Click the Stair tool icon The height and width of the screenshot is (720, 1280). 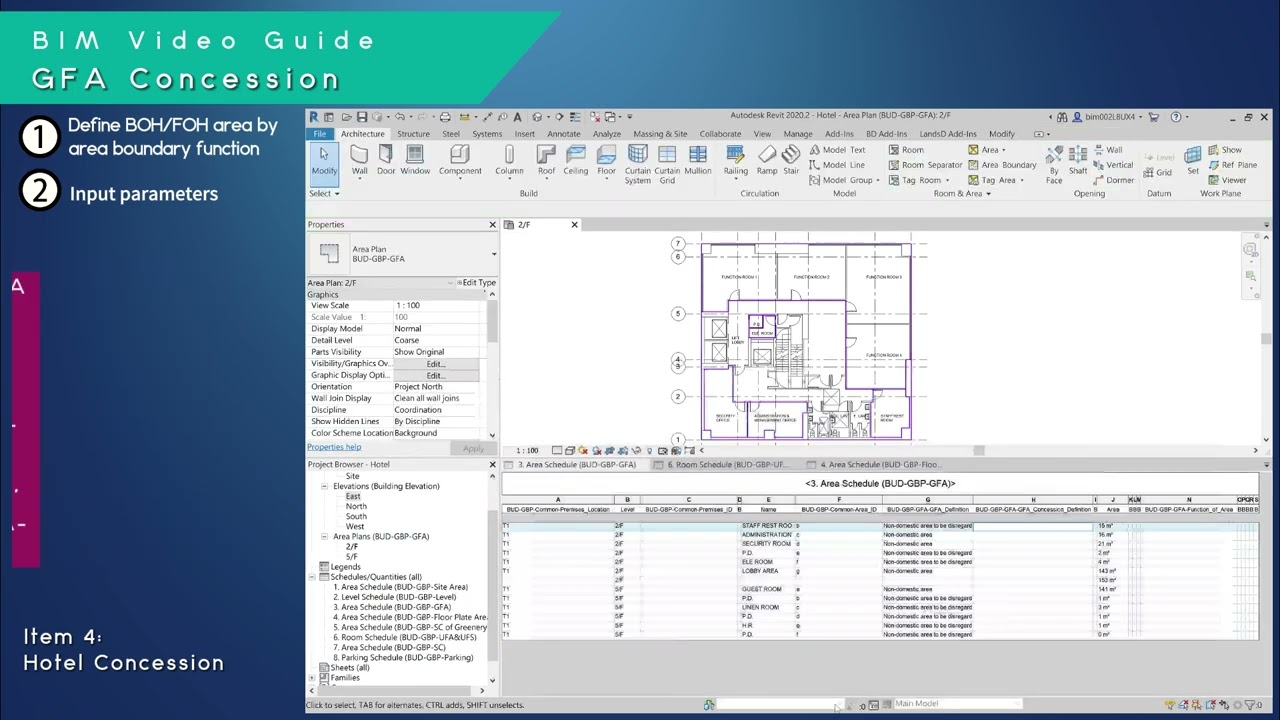[791, 160]
